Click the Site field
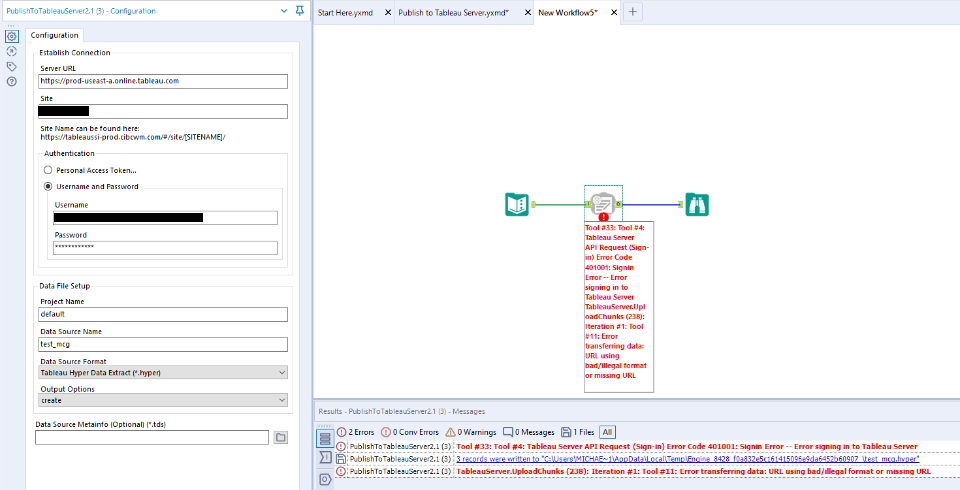The width and height of the screenshot is (960, 490). pos(163,111)
